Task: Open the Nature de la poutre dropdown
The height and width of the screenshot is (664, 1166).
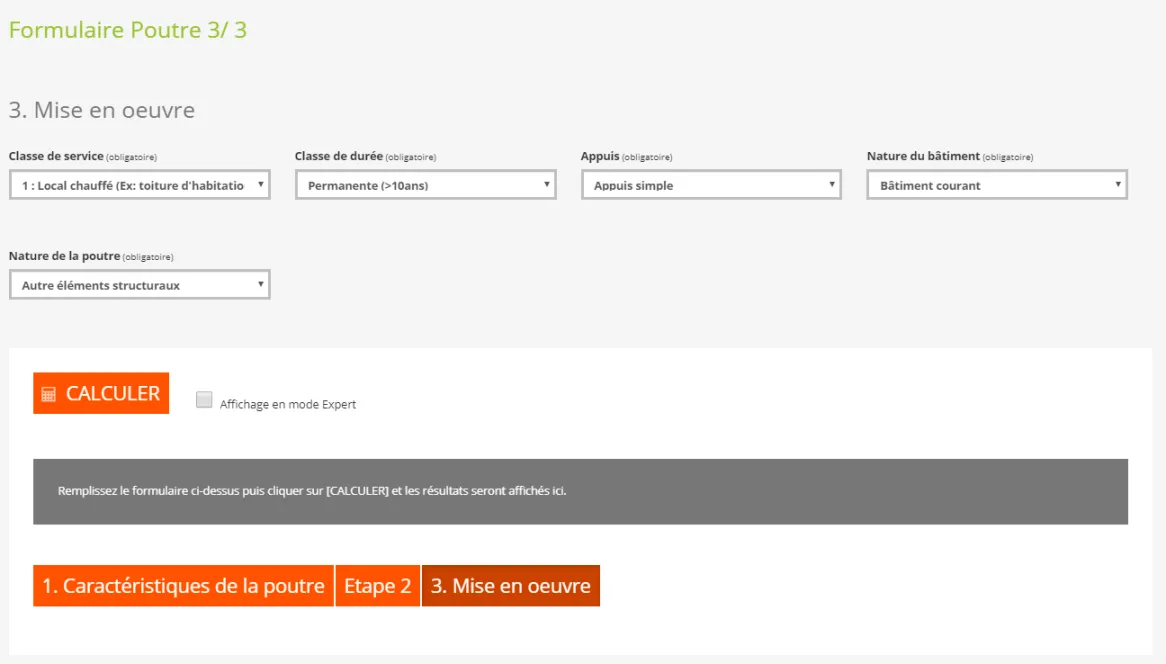Action: pos(140,285)
